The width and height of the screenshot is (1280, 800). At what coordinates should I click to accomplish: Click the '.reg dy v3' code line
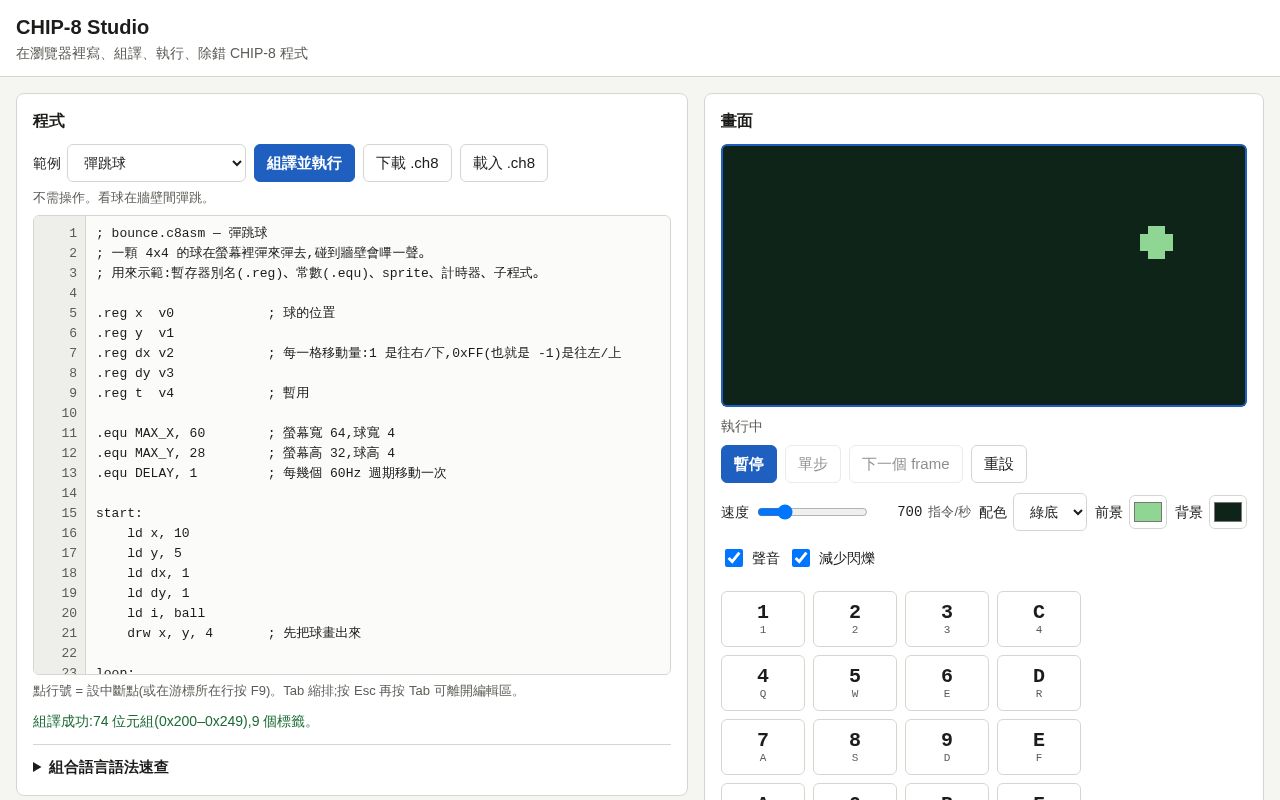coord(135,373)
